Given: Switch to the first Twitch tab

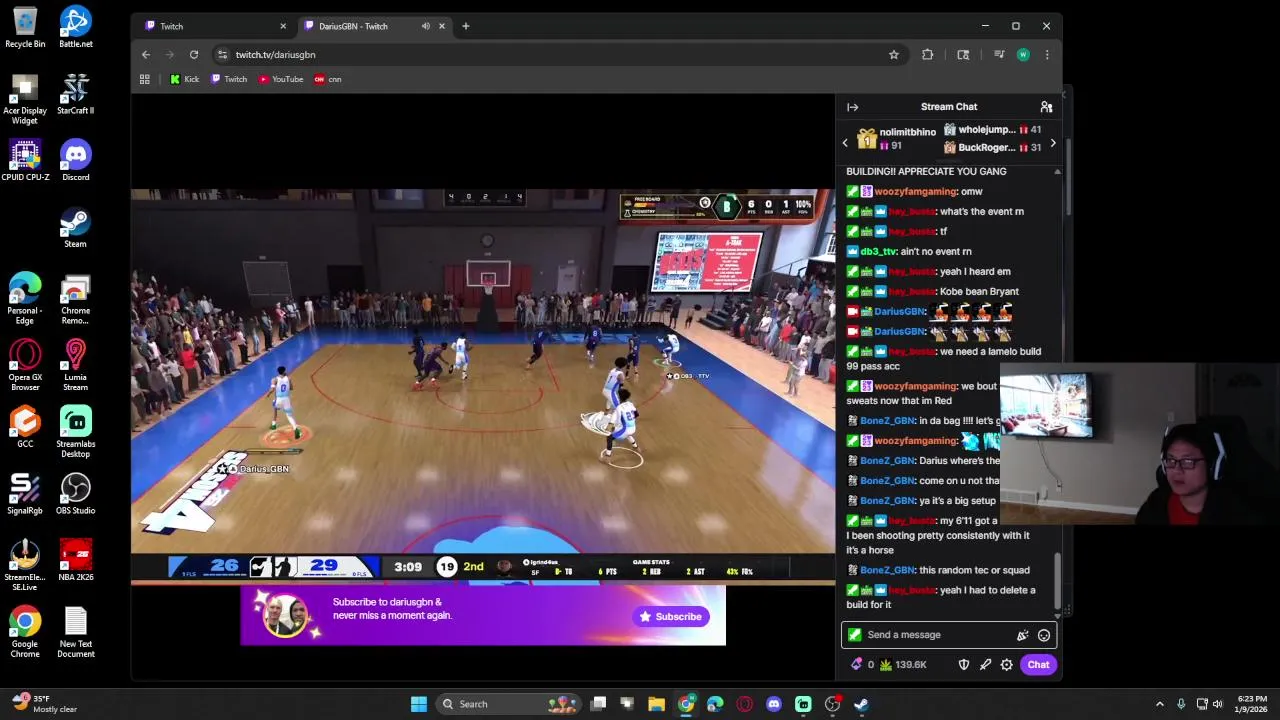Looking at the screenshot, I should [x=212, y=26].
